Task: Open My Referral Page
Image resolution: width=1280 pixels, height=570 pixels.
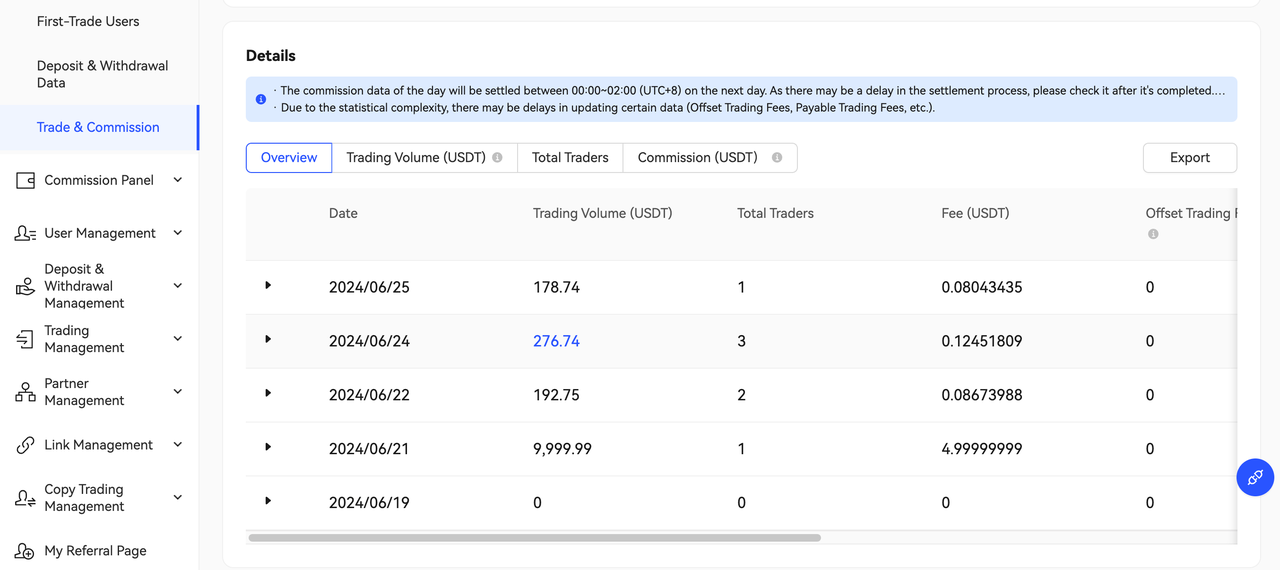Action: pos(95,551)
